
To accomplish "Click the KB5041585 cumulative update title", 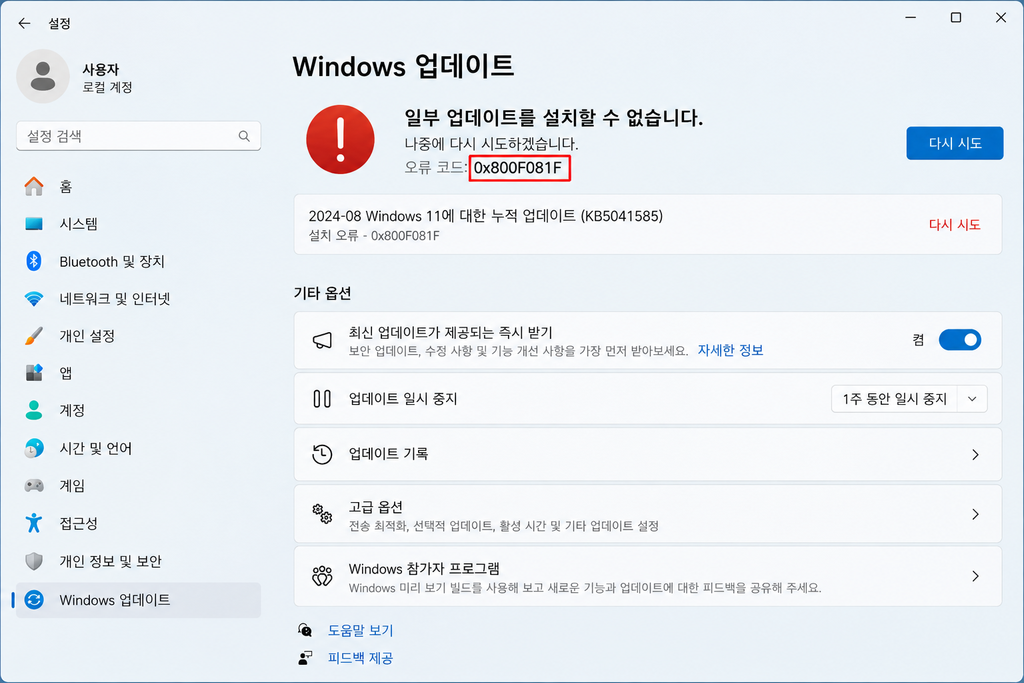I will point(485,216).
